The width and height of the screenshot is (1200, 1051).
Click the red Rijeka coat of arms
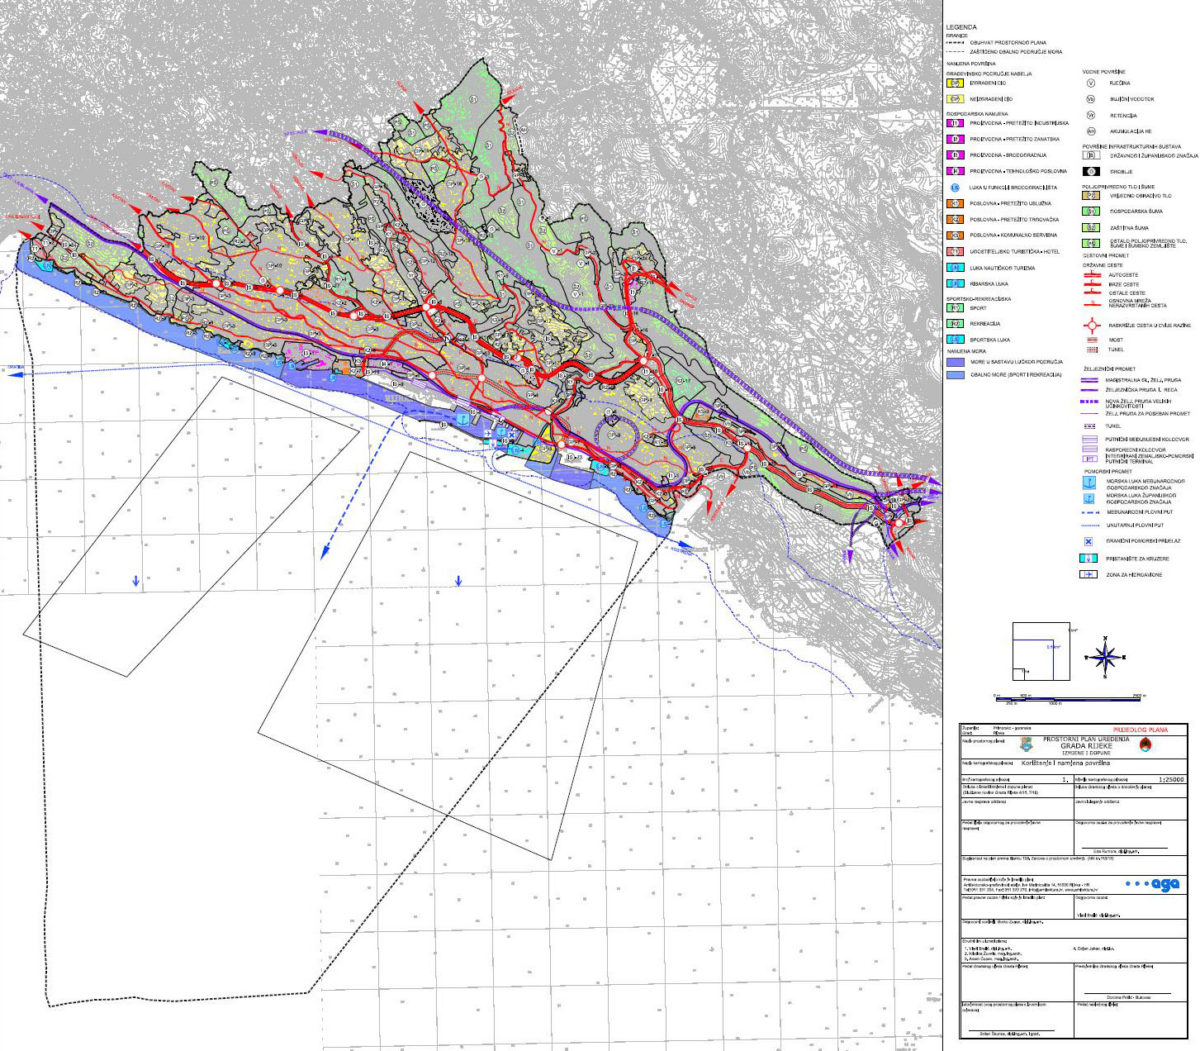tap(1146, 745)
